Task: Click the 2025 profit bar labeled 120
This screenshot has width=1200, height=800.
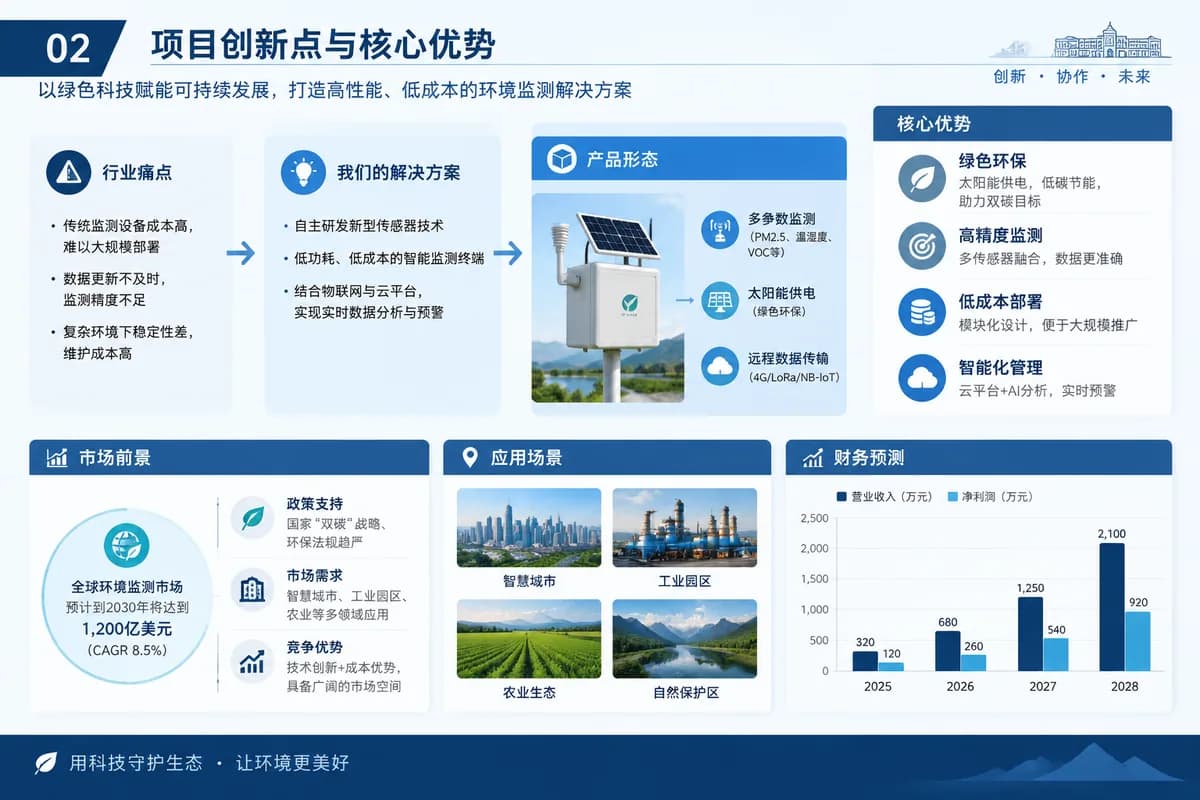Action: (x=891, y=667)
